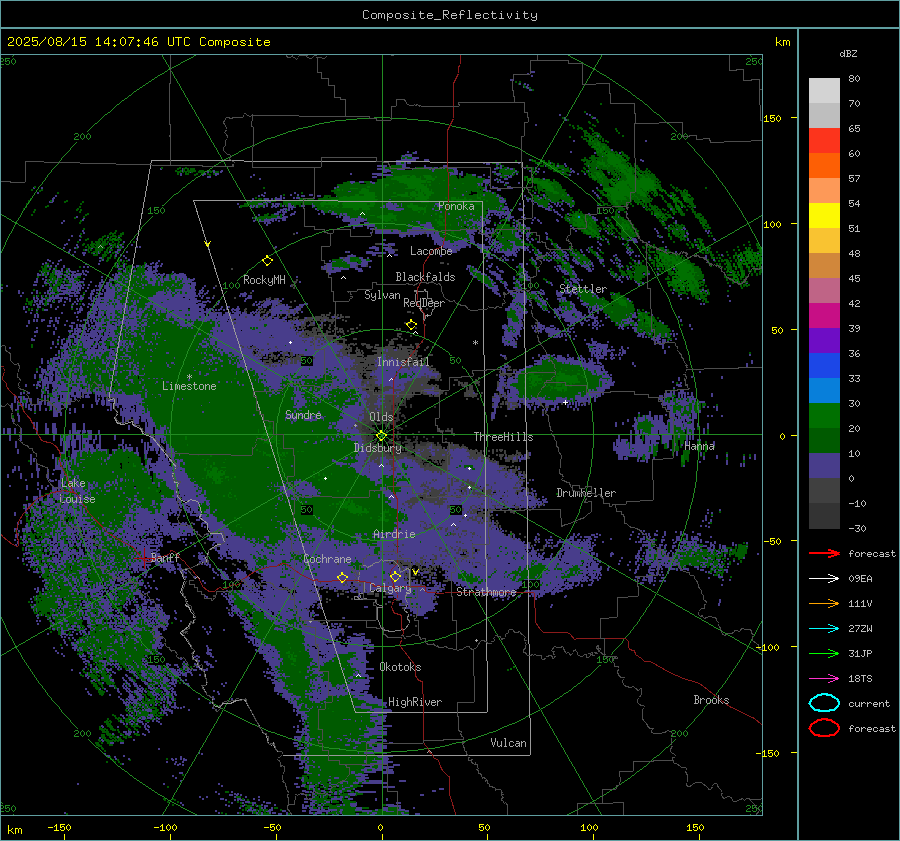This screenshot has height=841, width=900.
Task: Pick the 54 dBZ yellow swatch
Action: point(824,215)
